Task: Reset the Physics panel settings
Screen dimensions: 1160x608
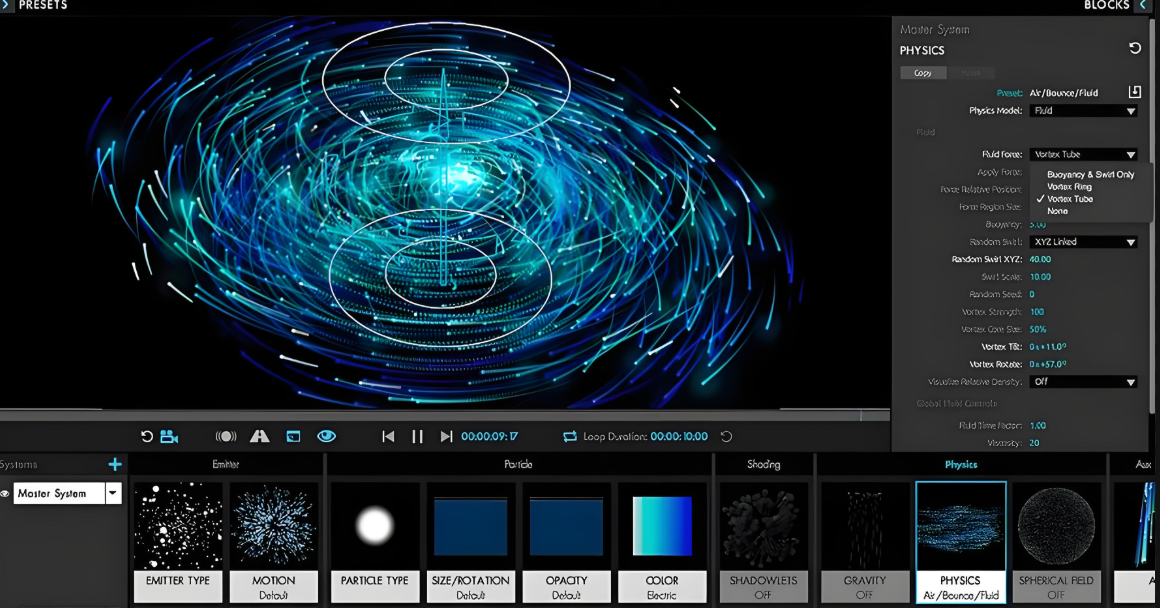Action: [x=1134, y=48]
